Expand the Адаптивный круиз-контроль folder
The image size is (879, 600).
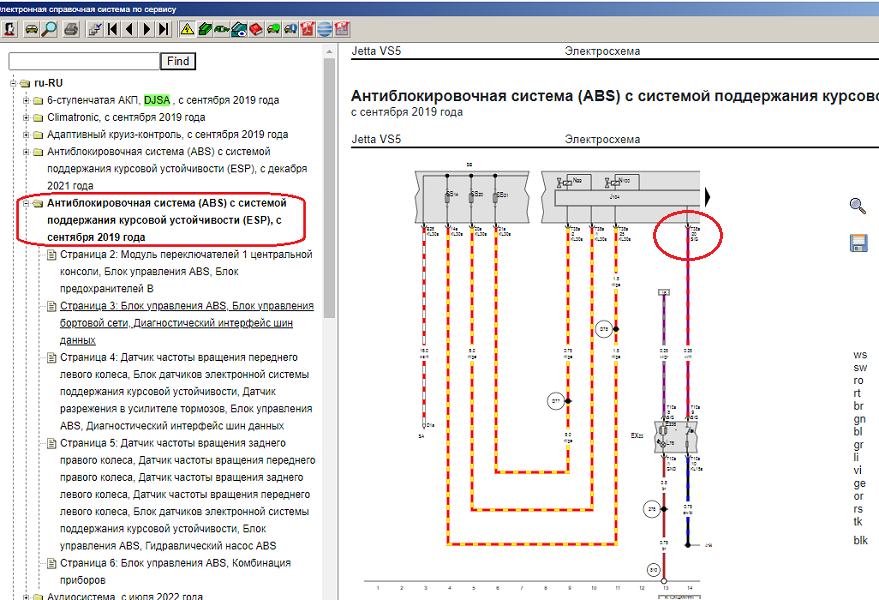point(26,135)
